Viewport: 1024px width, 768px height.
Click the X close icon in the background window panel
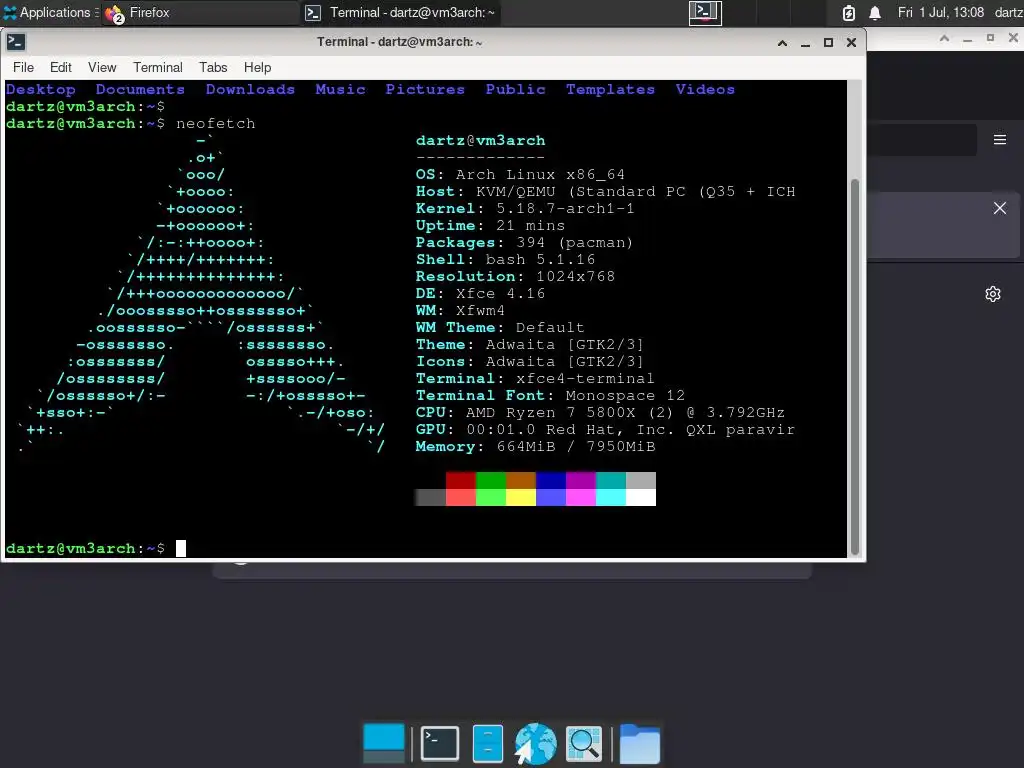tap(999, 208)
